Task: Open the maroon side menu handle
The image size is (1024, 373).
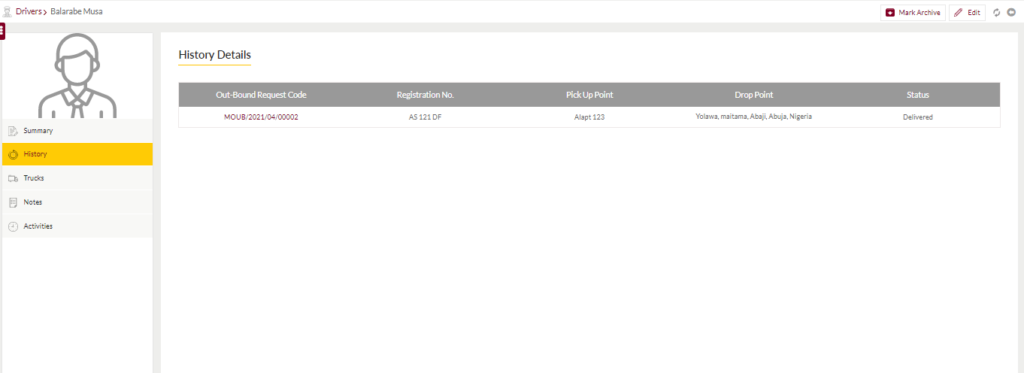Action: pos(3,30)
